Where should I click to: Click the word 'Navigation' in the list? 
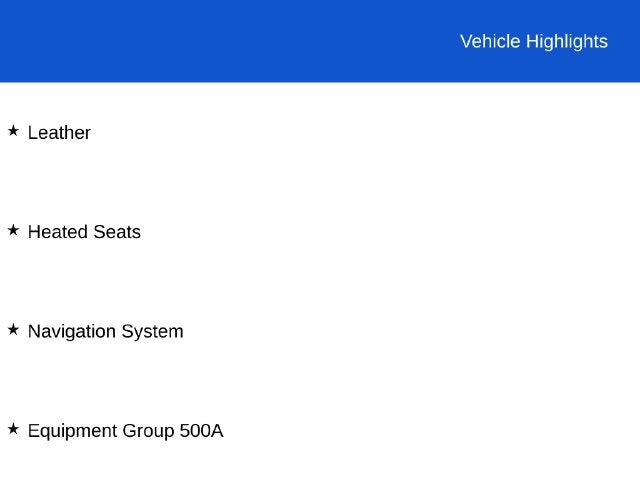pos(72,331)
